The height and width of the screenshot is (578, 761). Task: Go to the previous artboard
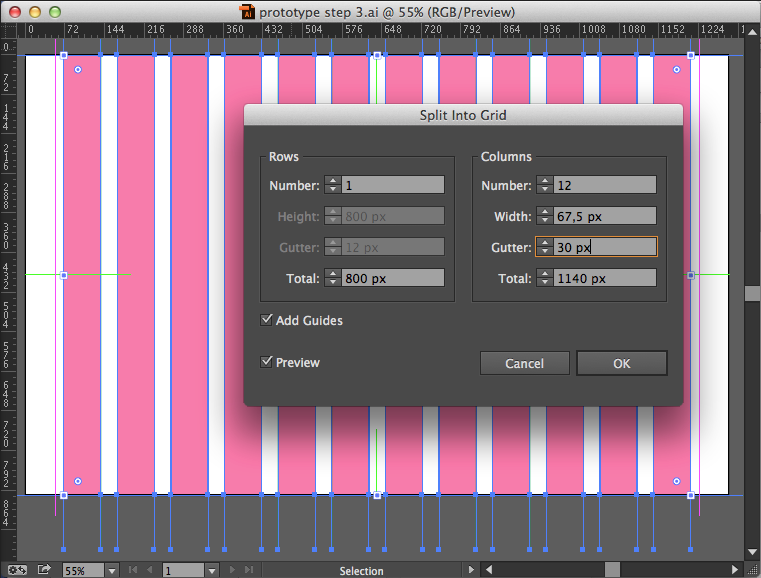[x=149, y=570]
